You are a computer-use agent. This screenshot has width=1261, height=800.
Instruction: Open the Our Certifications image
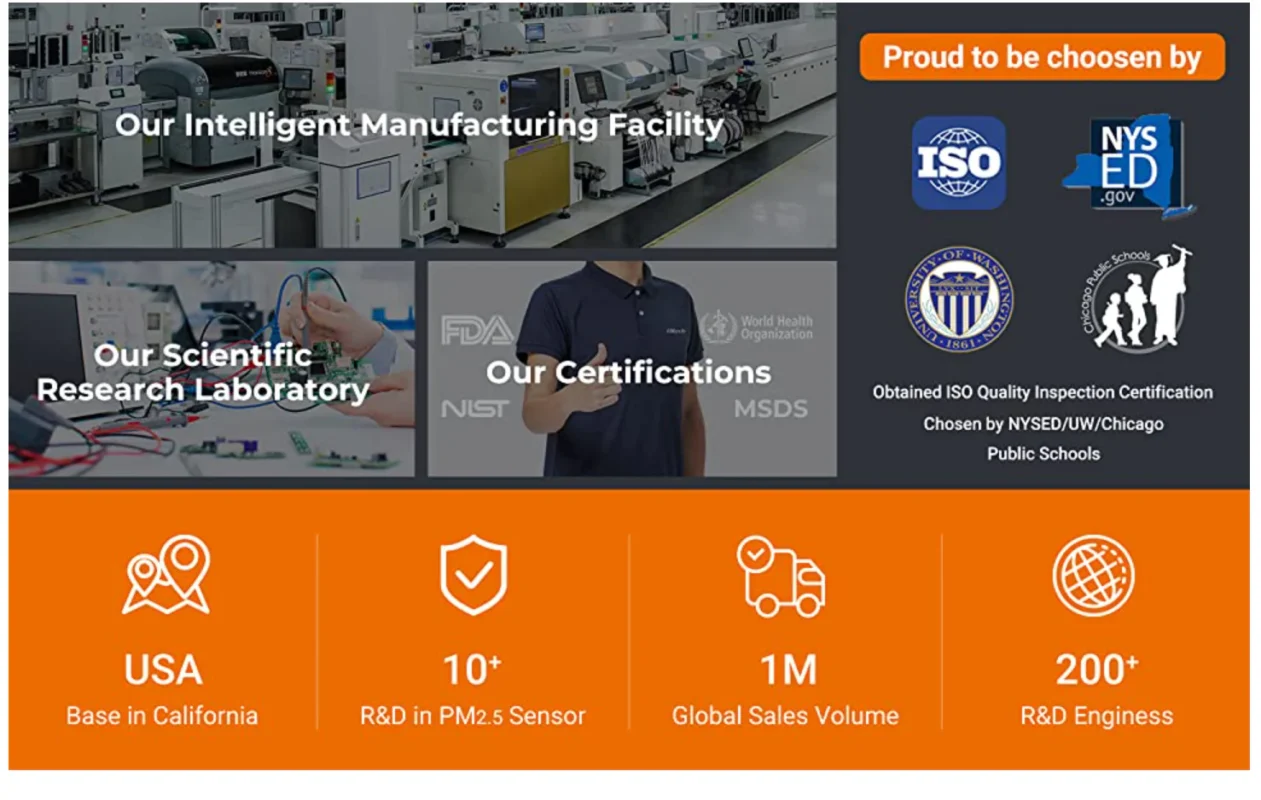(x=632, y=369)
